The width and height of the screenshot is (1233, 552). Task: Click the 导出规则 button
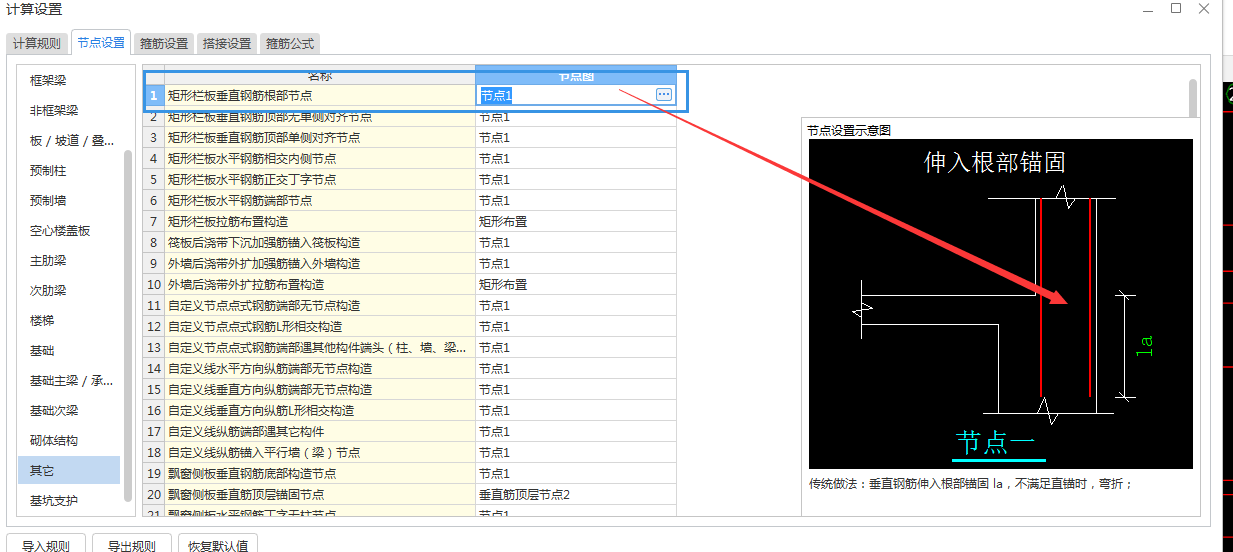click(x=132, y=545)
